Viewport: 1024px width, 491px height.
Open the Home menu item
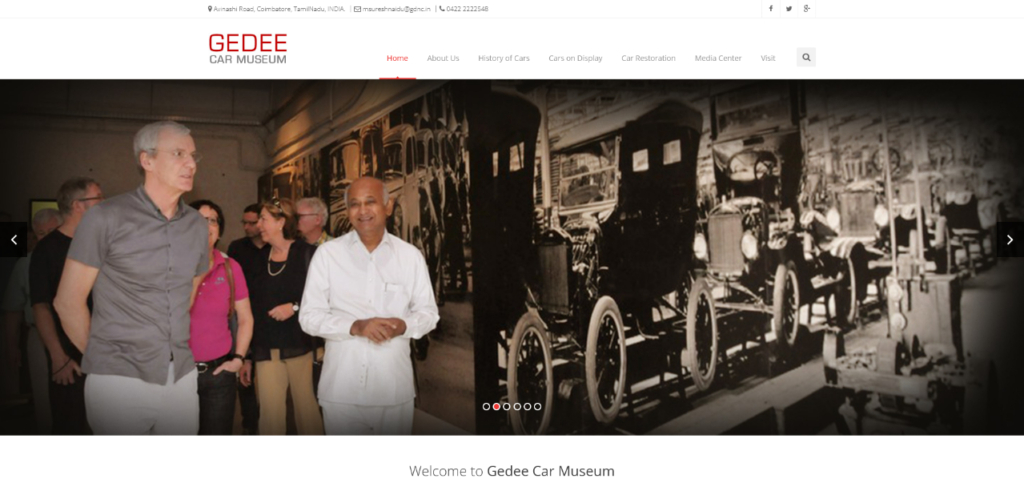coord(397,58)
